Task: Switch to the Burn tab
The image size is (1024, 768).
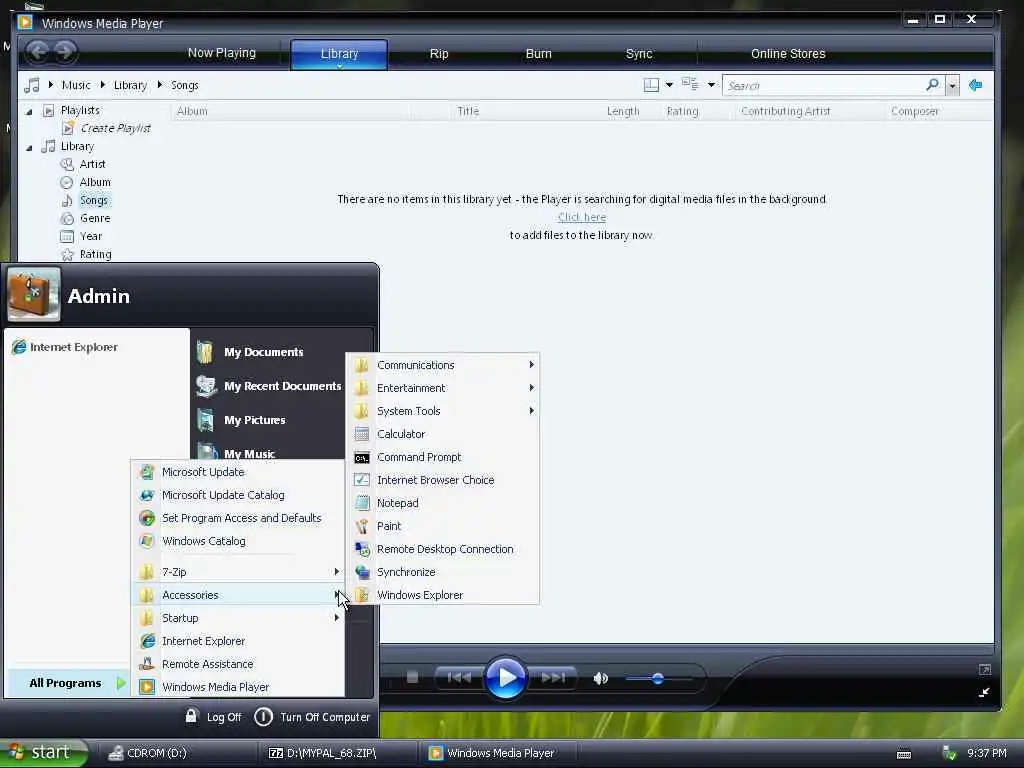Action: [538, 54]
